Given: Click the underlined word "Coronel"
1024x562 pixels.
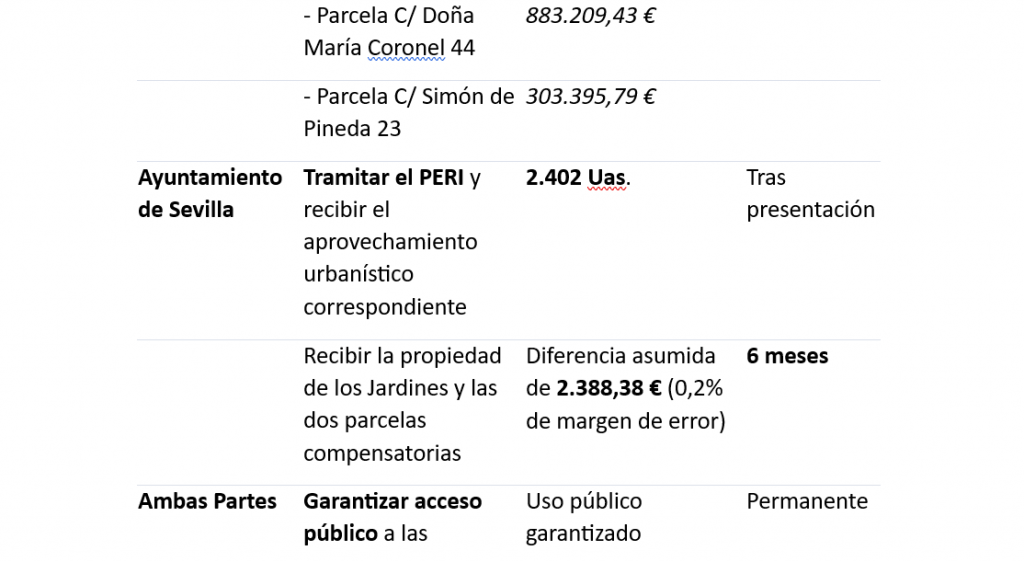Looking at the screenshot, I should pyautogui.click(x=406, y=48).
